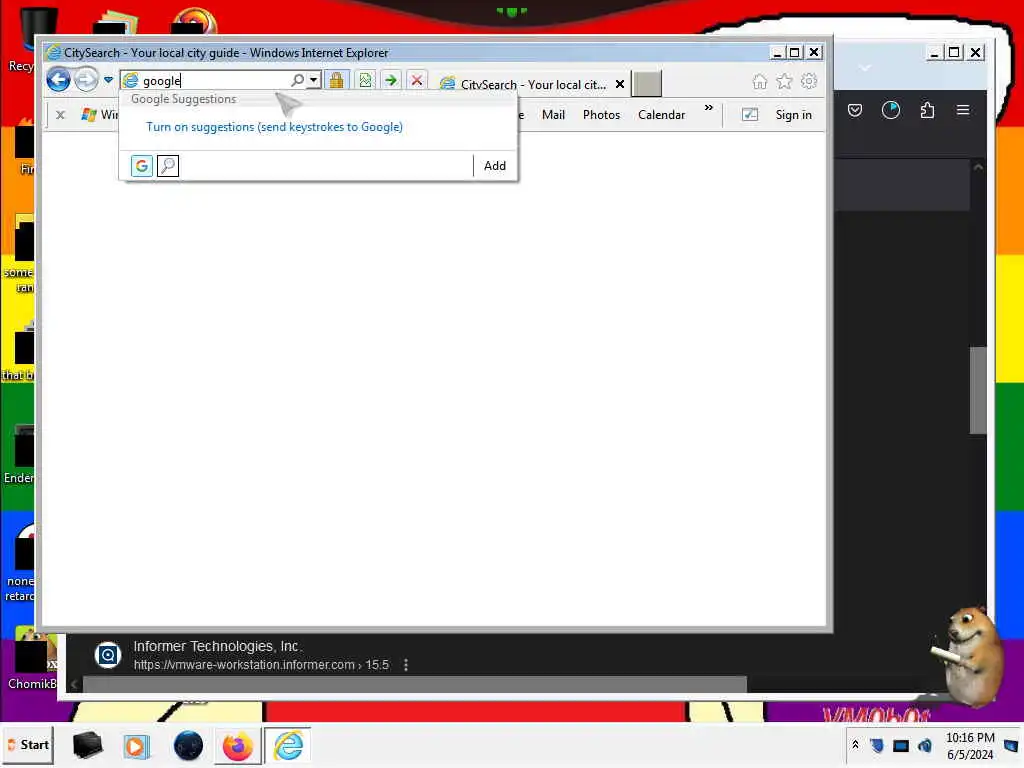Open the three-dot menu beside the Informer result
Screen dimensions: 1024x768
click(x=406, y=665)
